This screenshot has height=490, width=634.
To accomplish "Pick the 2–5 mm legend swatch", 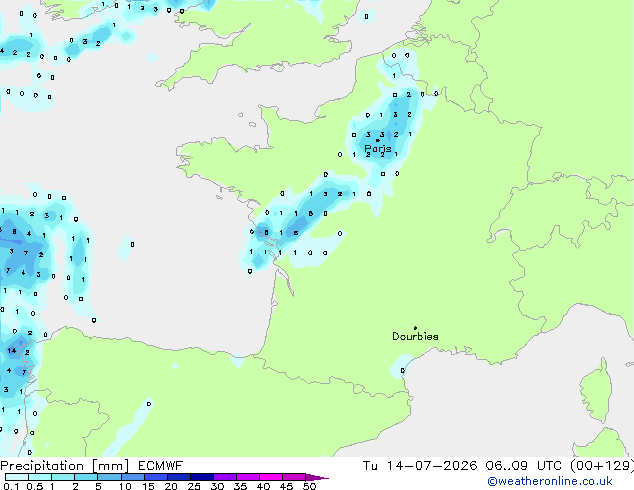I will pyautogui.click(x=86, y=477).
